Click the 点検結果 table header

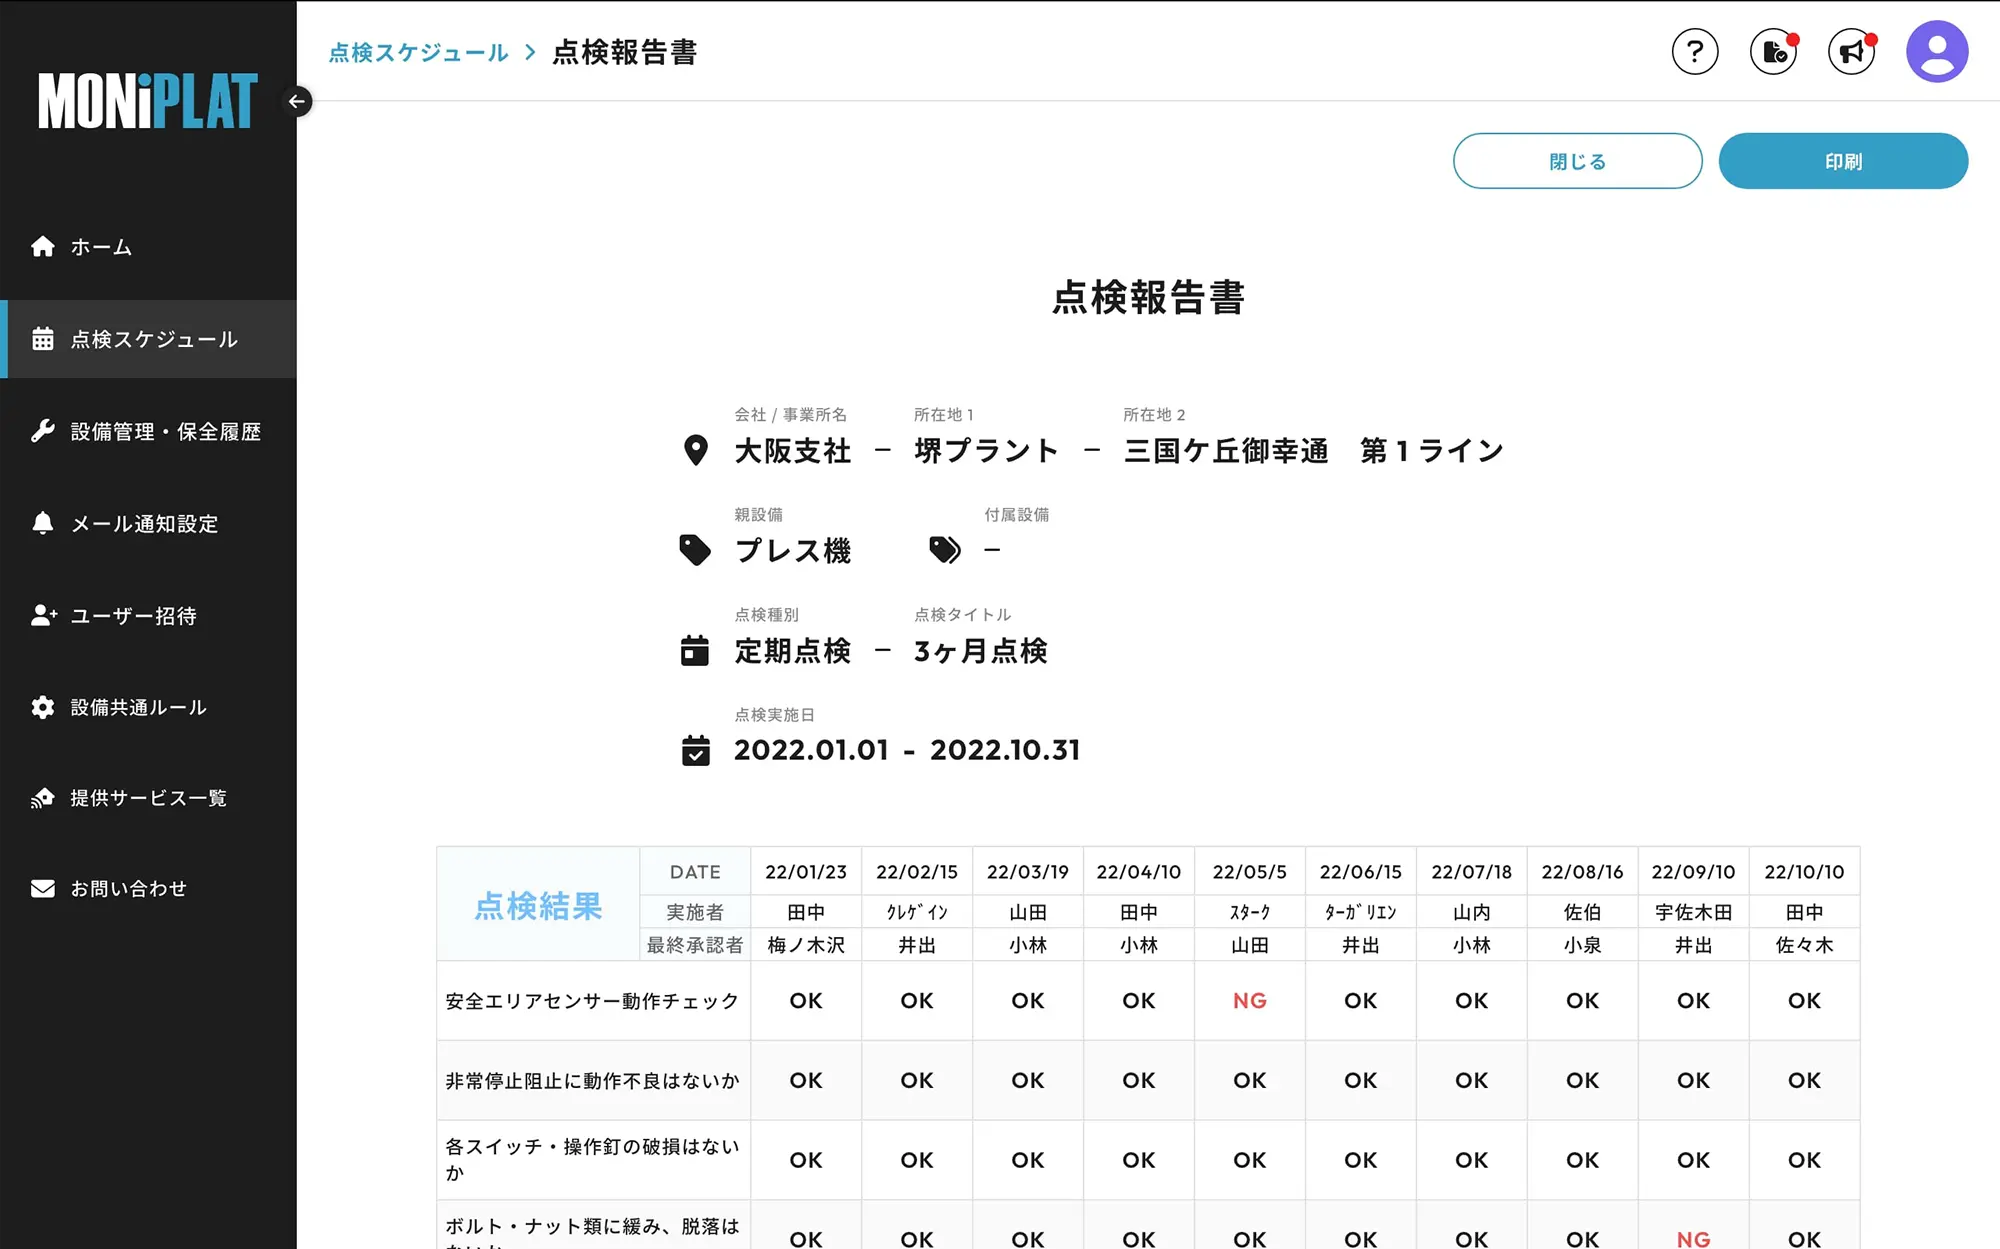pos(539,907)
